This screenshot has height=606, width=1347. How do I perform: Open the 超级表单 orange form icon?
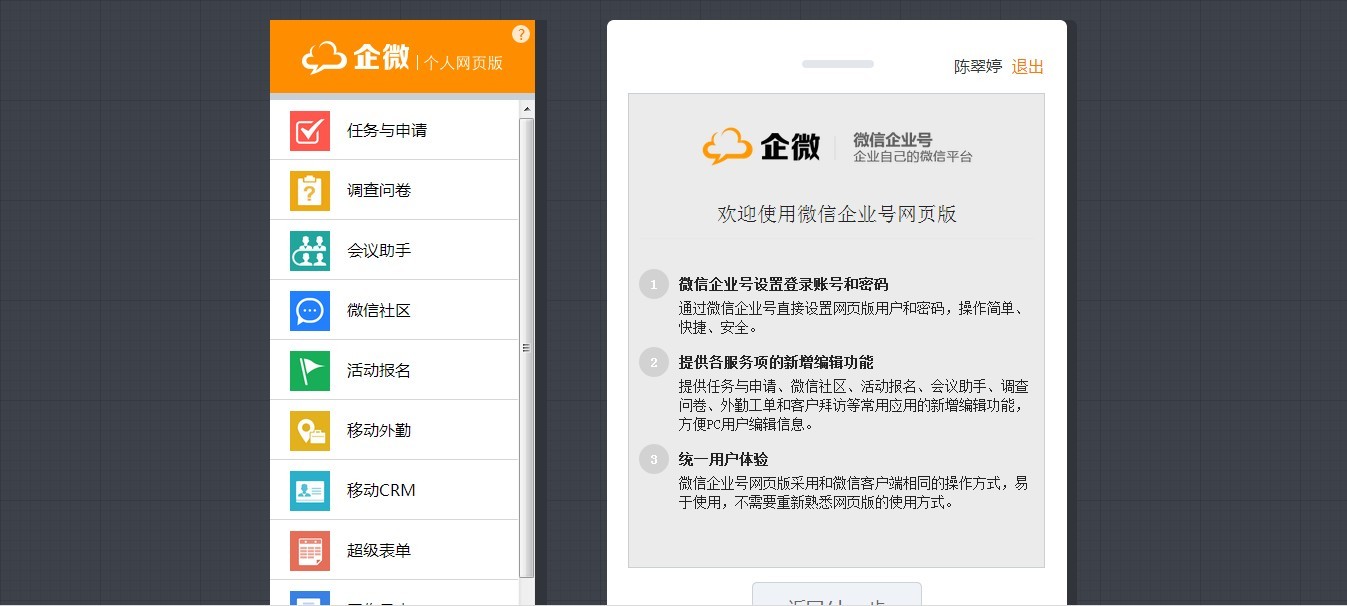coord(310,551)
